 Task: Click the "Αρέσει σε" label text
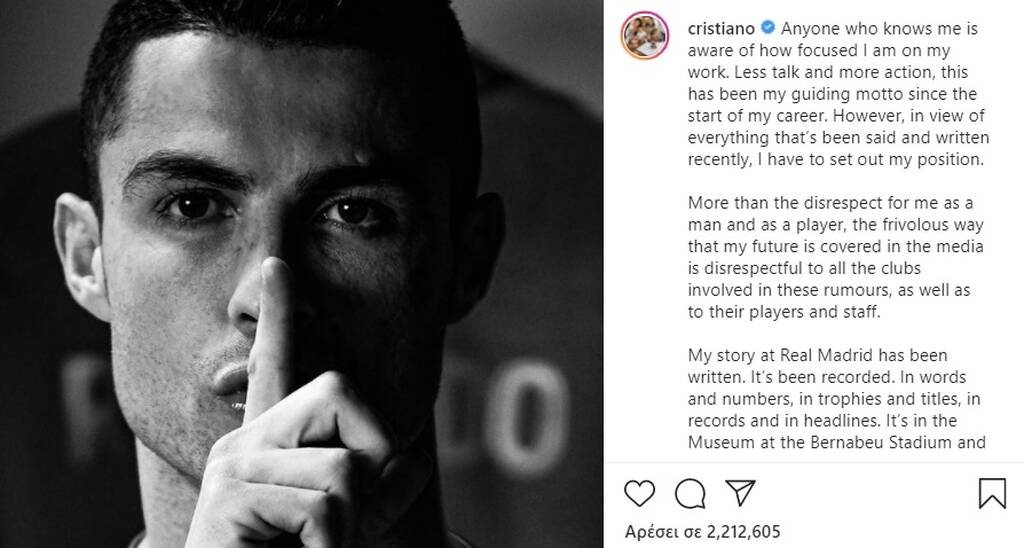coord(658,532)
